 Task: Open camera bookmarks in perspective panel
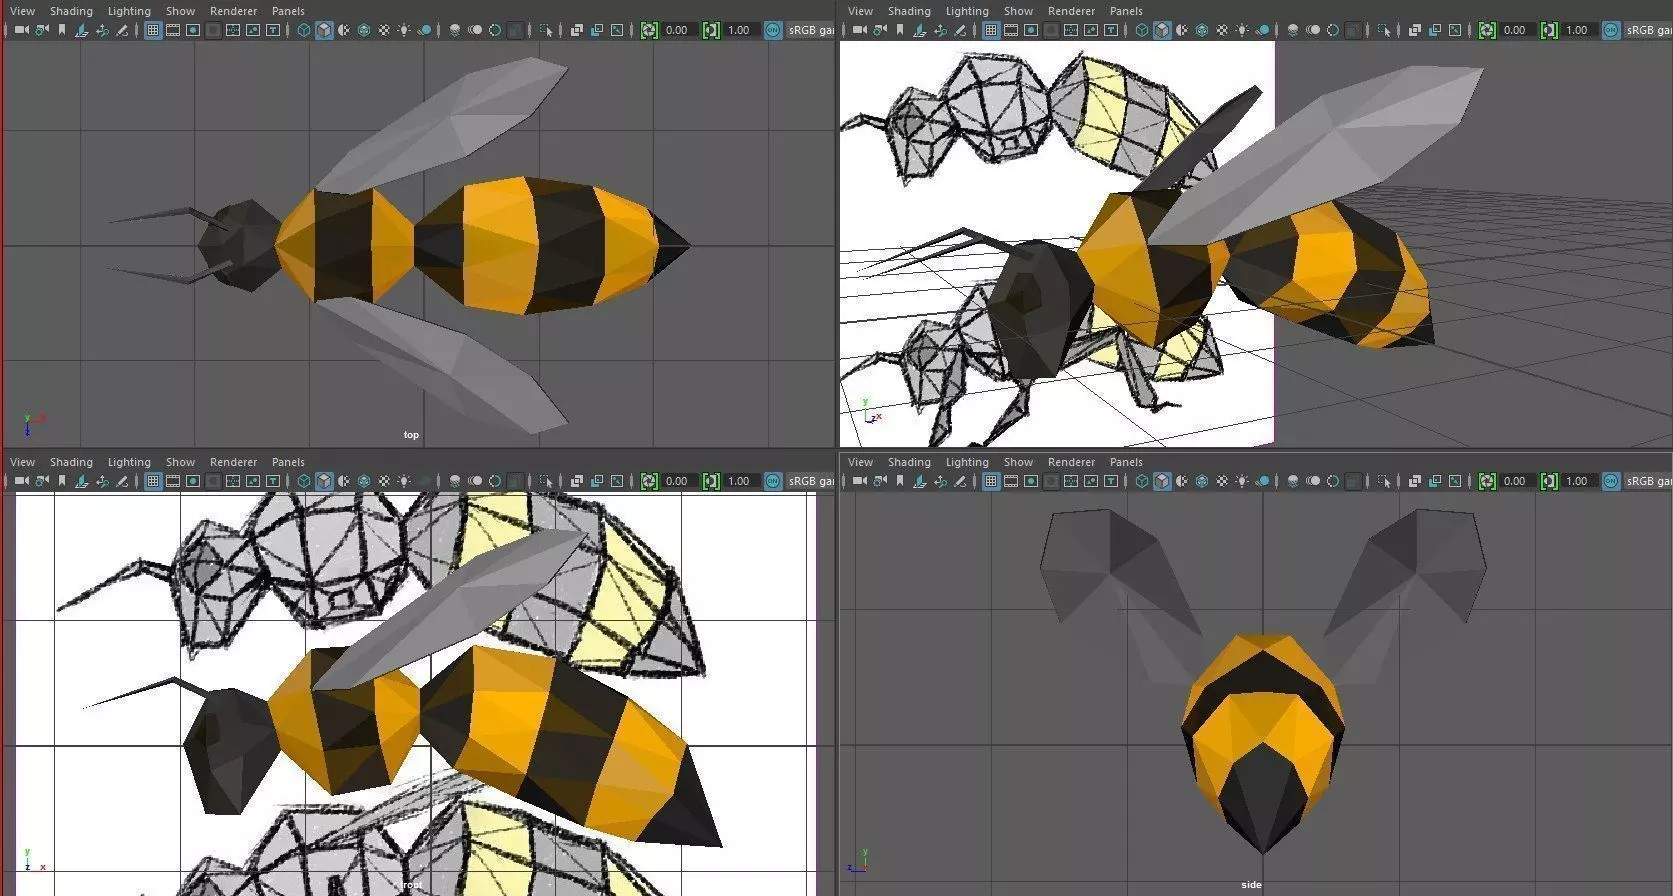900,30
